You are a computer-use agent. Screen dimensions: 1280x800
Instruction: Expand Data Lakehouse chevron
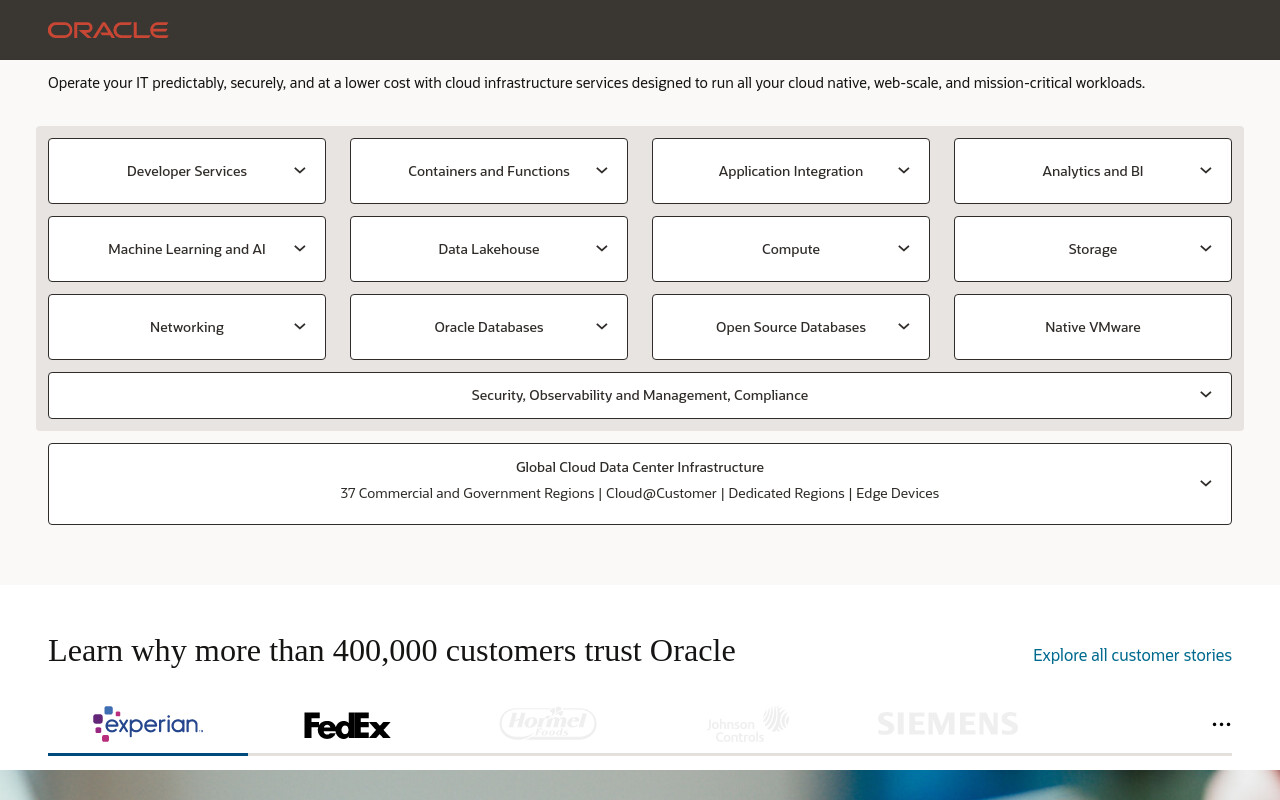tap(602, 249)
